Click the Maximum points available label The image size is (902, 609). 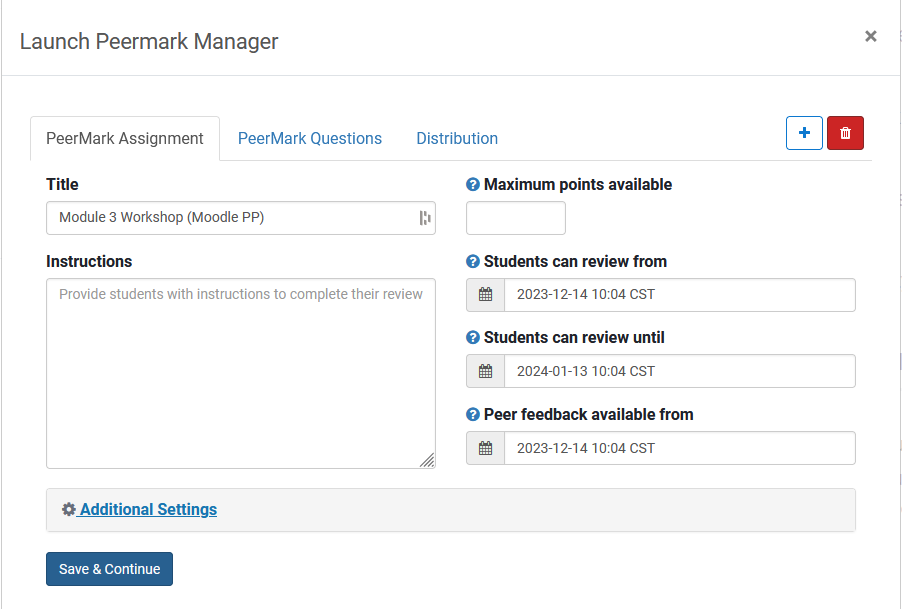pyautogui.click(x=578, y=185)
